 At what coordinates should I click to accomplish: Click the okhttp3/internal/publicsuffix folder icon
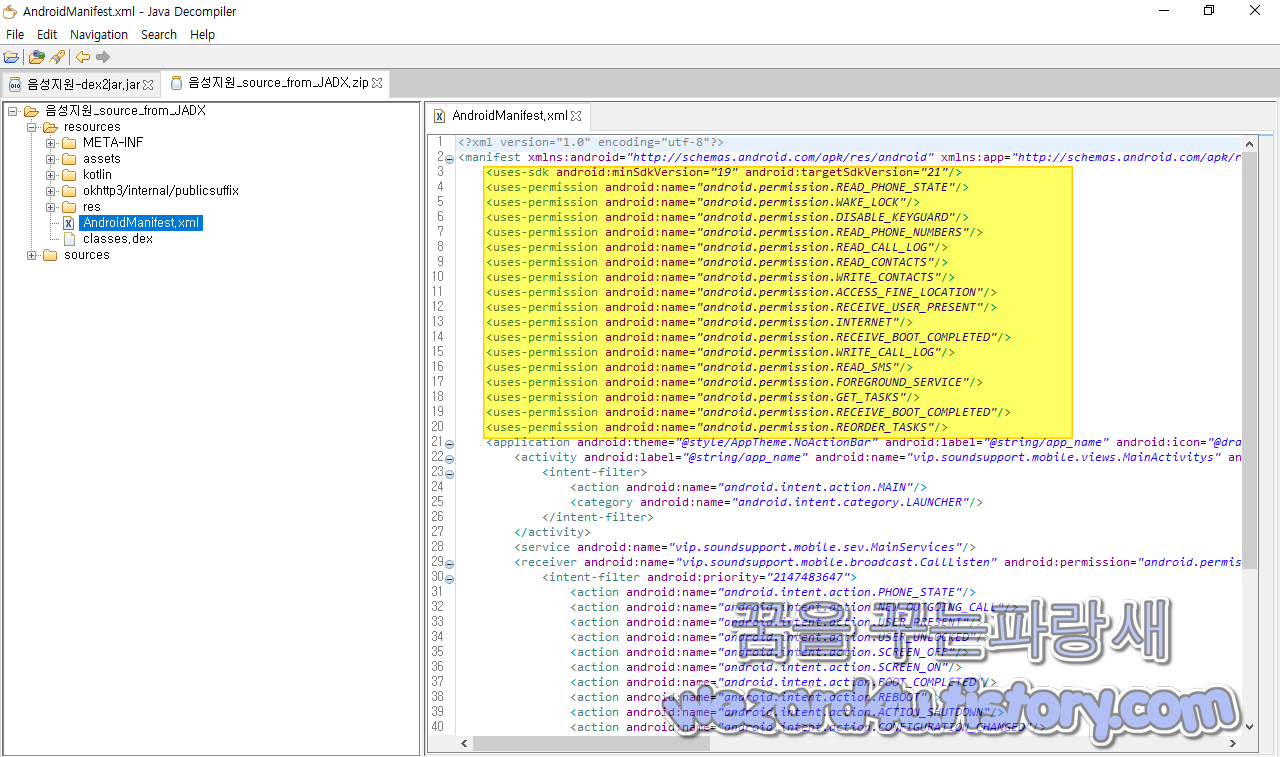[69, 191]
